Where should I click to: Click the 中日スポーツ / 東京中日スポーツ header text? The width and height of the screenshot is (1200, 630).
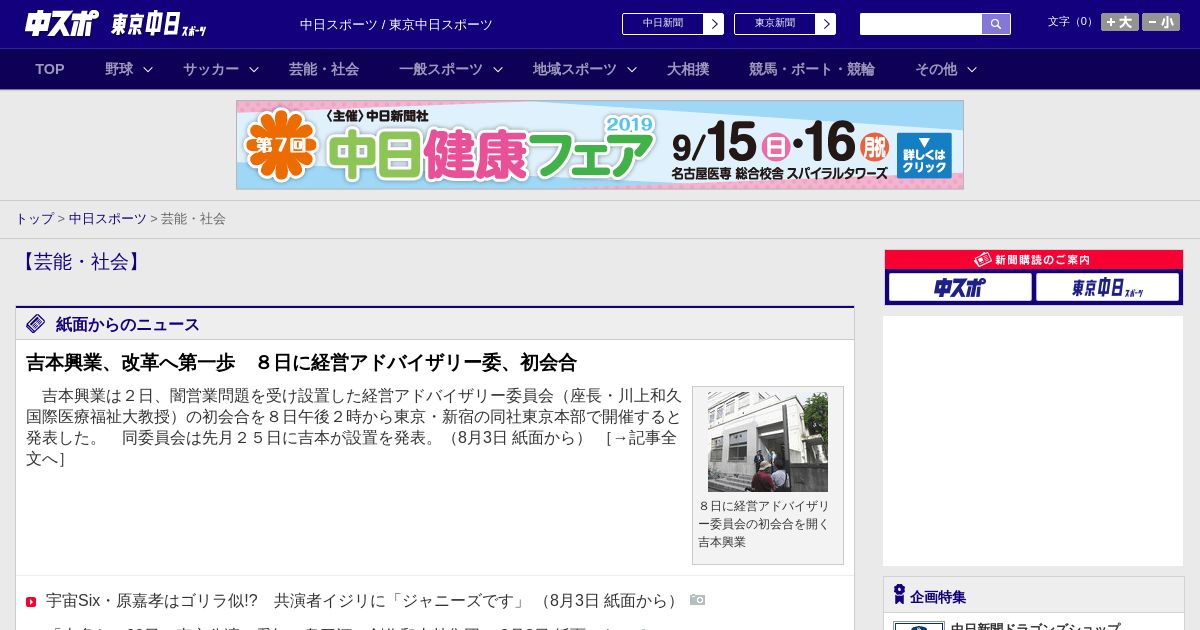(x=396, y=24)
